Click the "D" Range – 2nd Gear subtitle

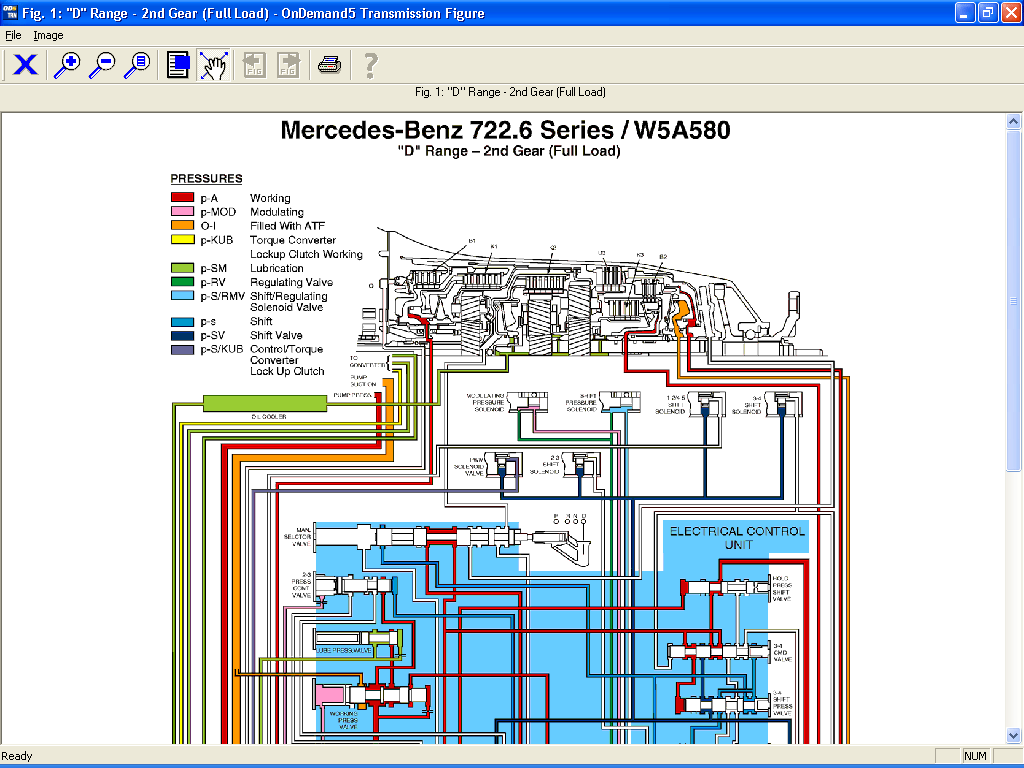509,151
